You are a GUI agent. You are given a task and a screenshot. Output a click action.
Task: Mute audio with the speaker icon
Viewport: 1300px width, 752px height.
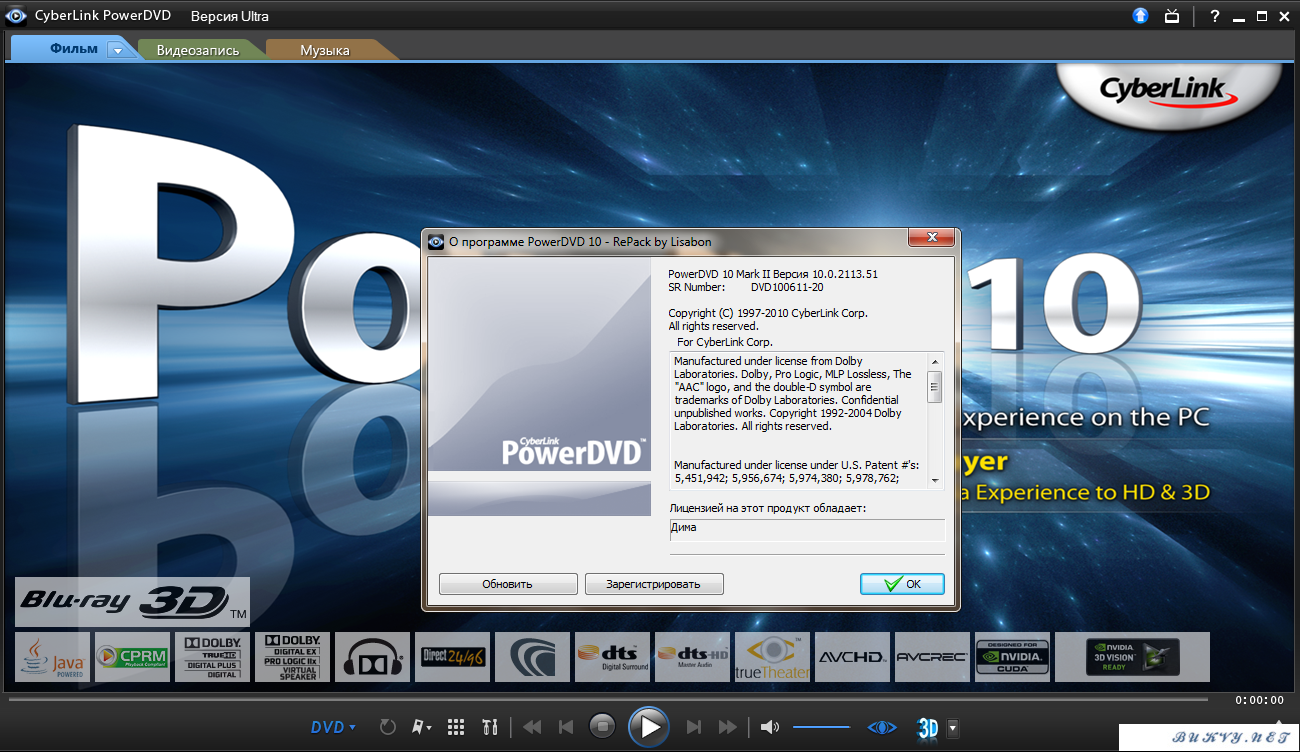[x=769, y=727]
